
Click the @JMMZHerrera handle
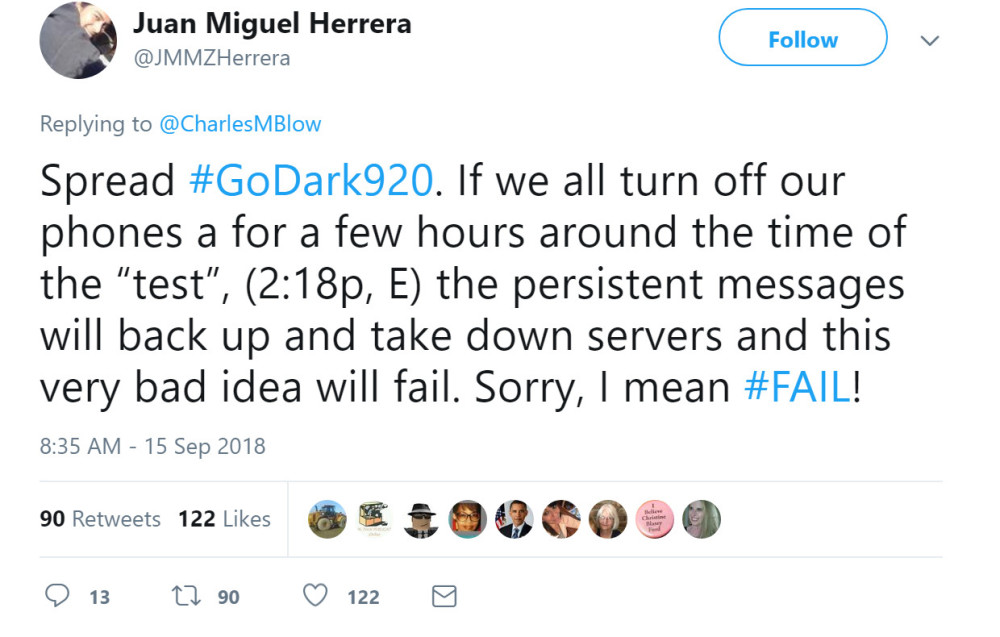click(212, 58)
